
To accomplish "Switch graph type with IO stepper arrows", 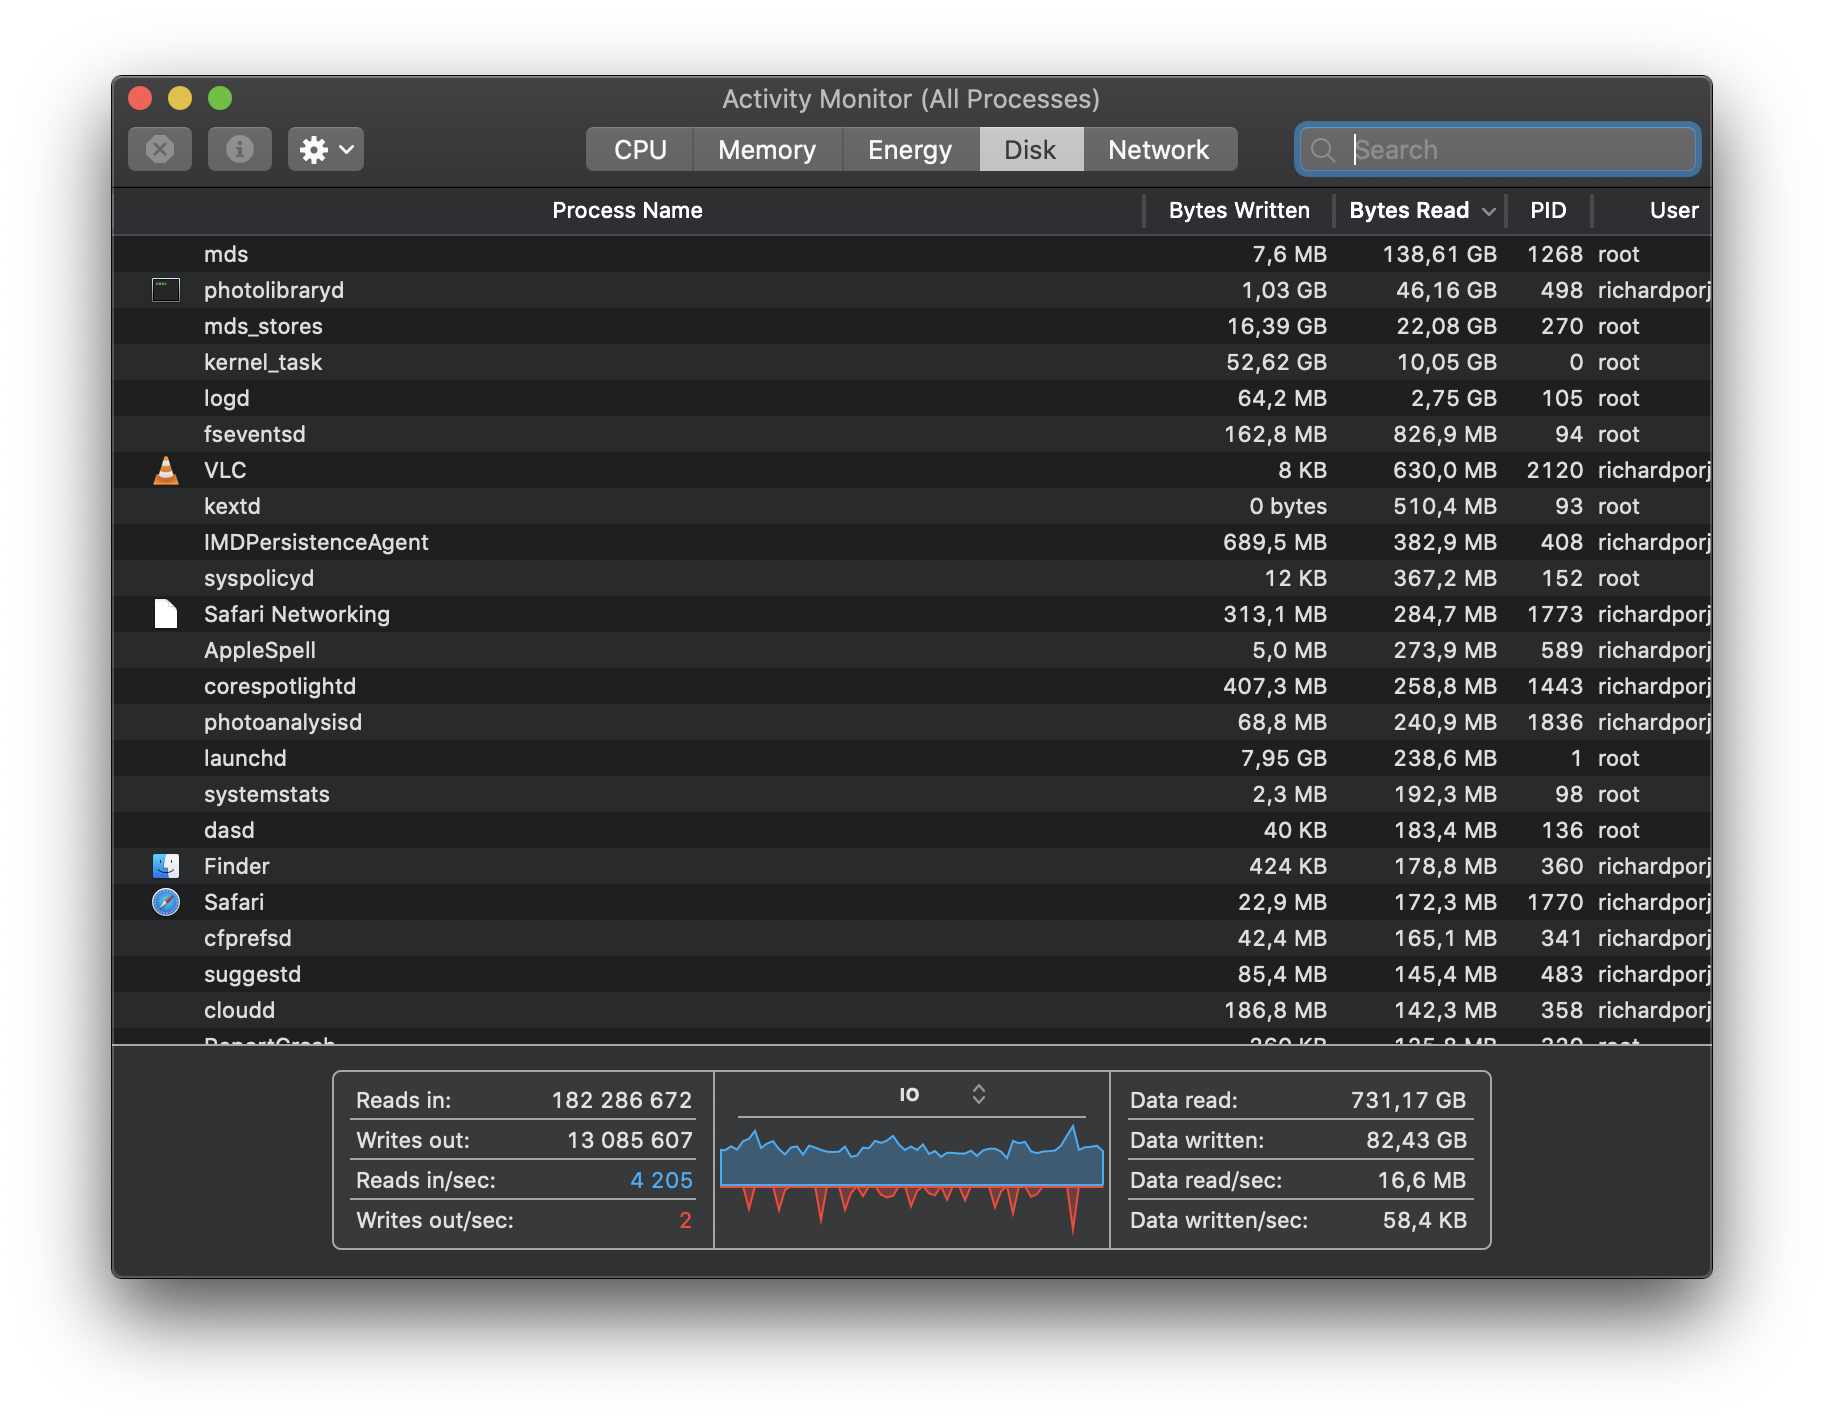I will [979, 1094].
